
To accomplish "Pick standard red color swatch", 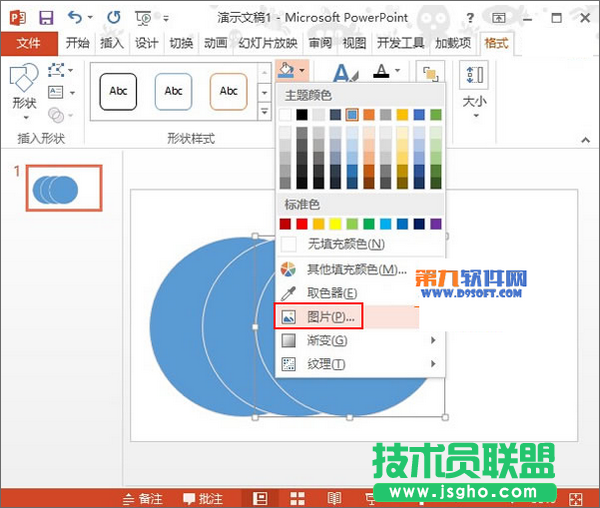I will click(x=302, y=224).
